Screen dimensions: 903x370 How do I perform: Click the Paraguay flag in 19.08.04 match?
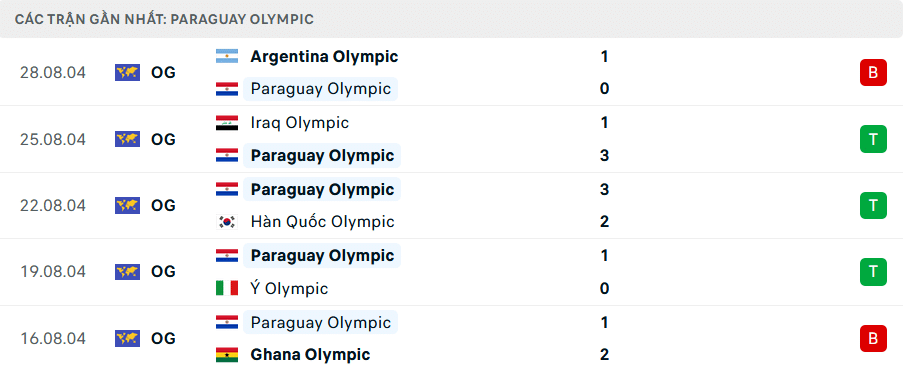(227, 255)
